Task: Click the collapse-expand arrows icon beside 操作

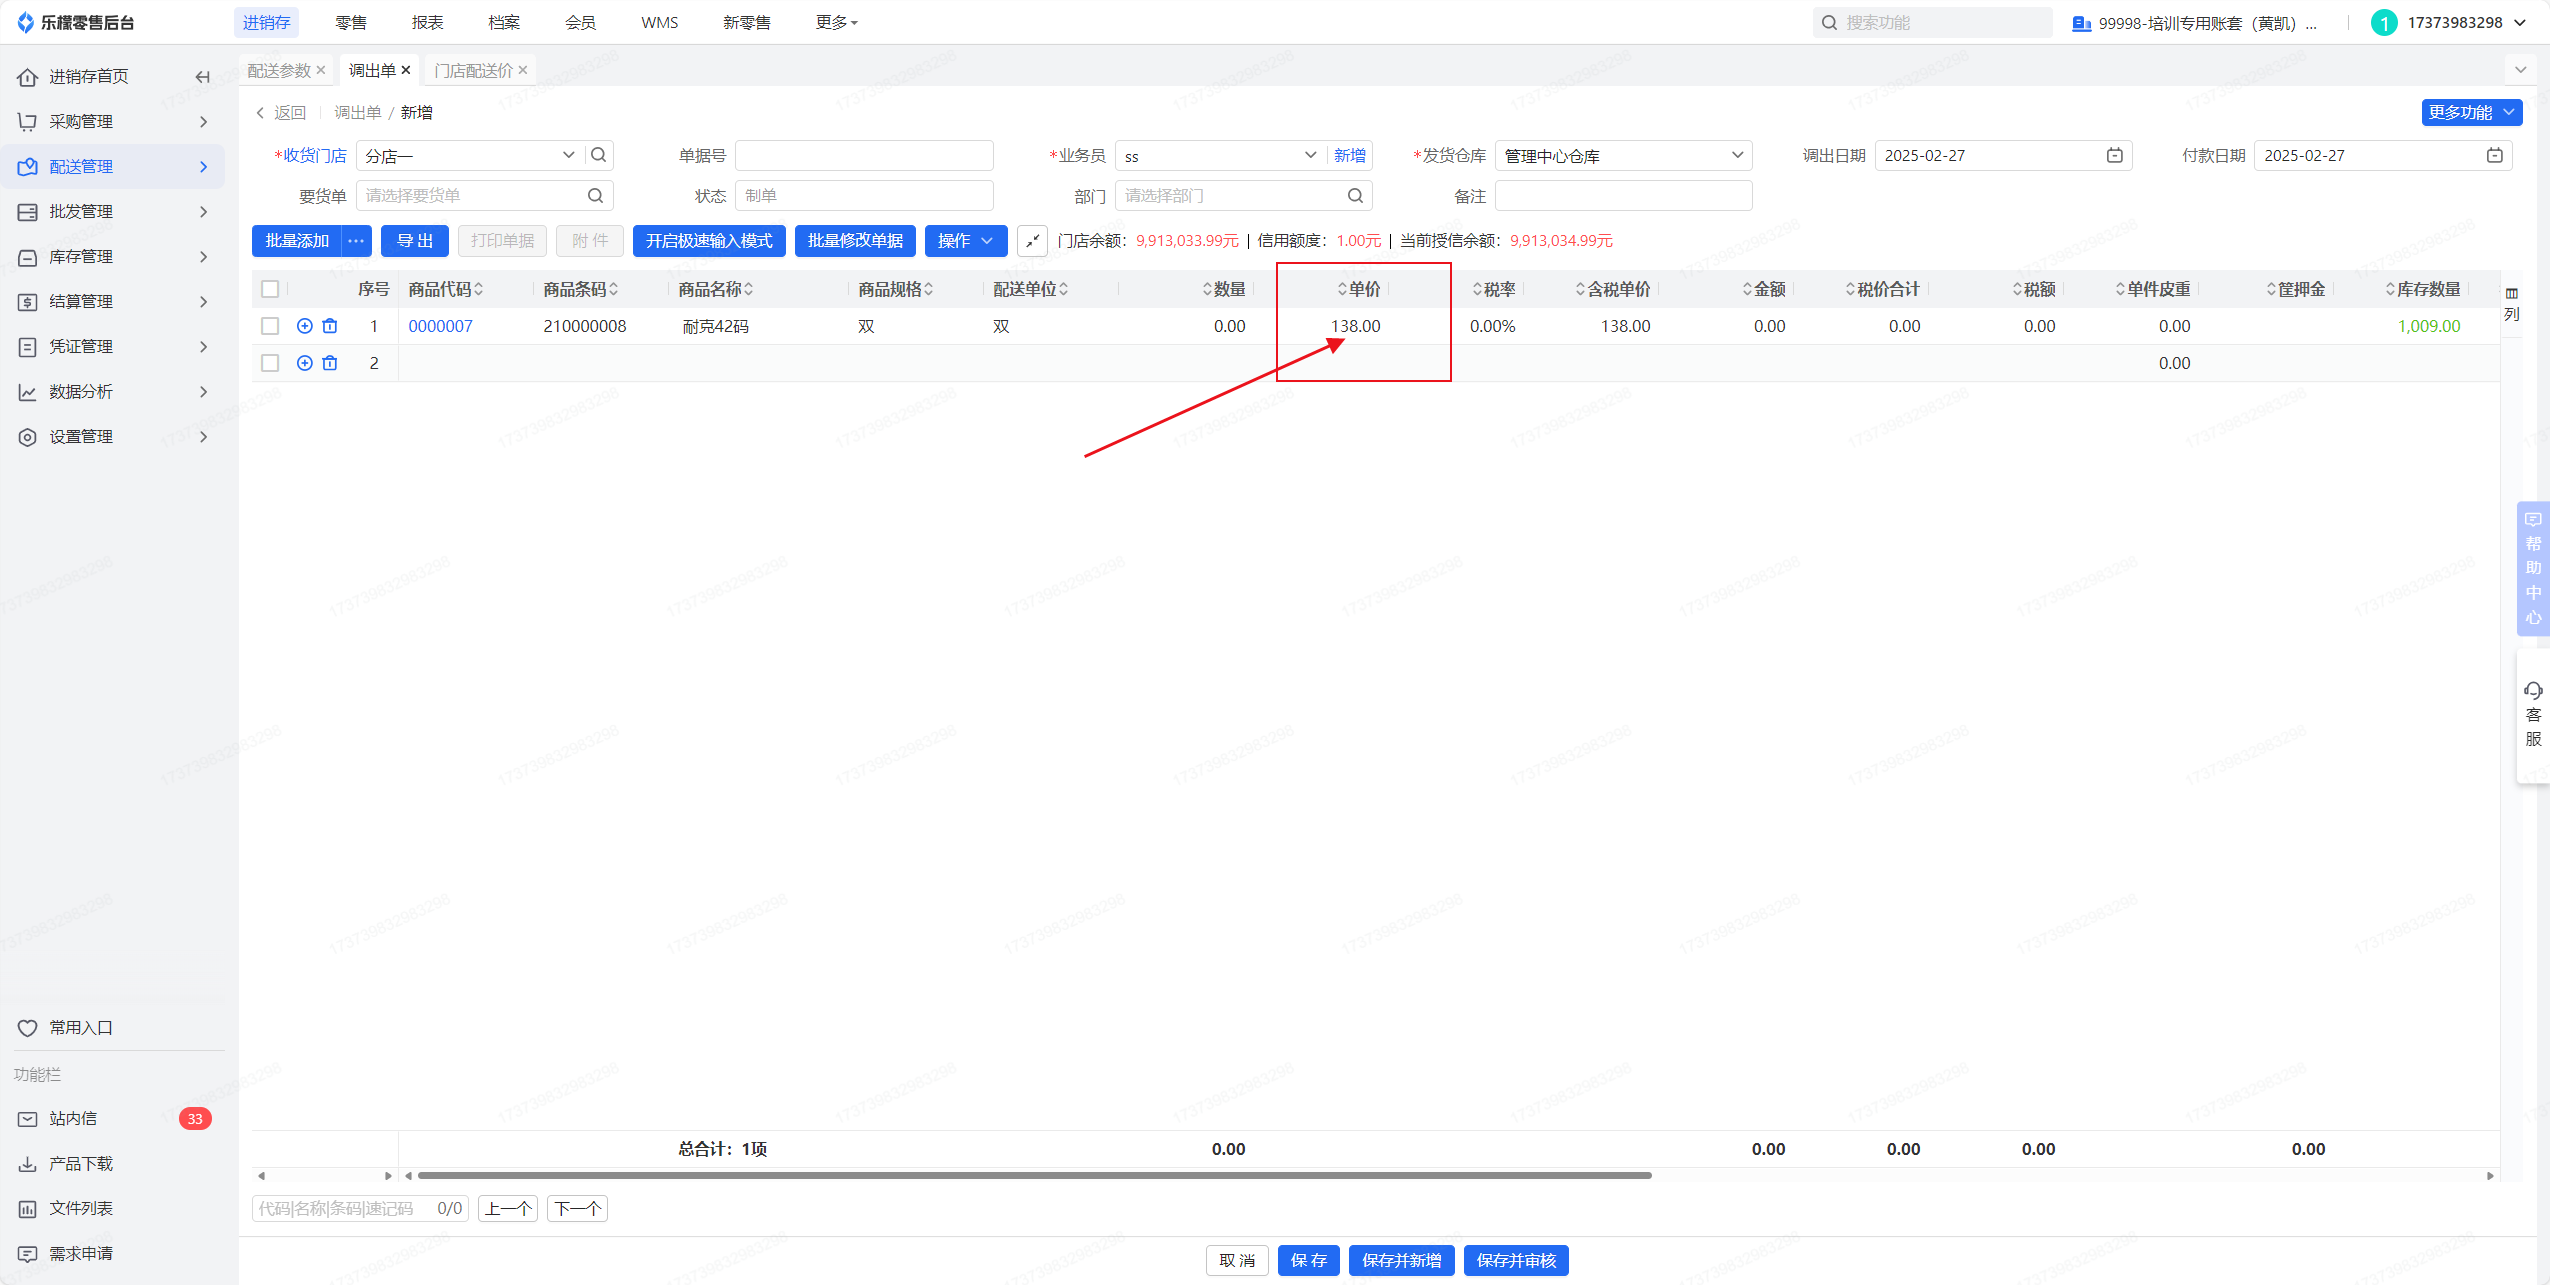Action: coord(1032,241)
